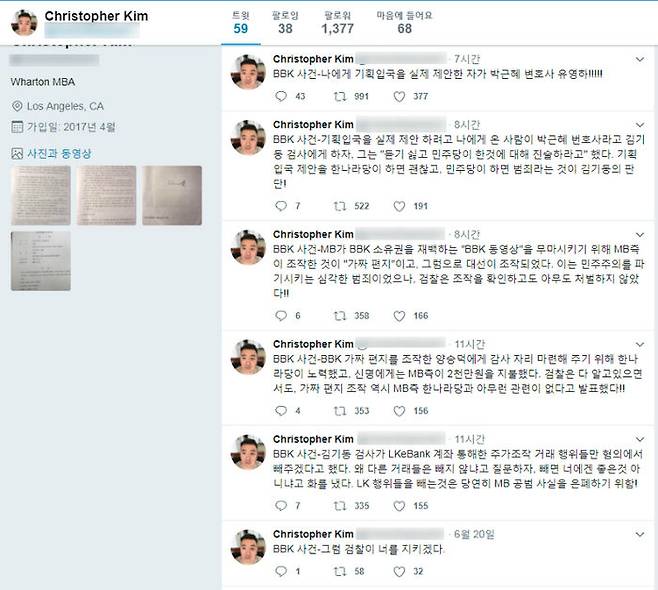
Task: Expand the chevron on first 8시간 tweet
Action: pos(640,125)
